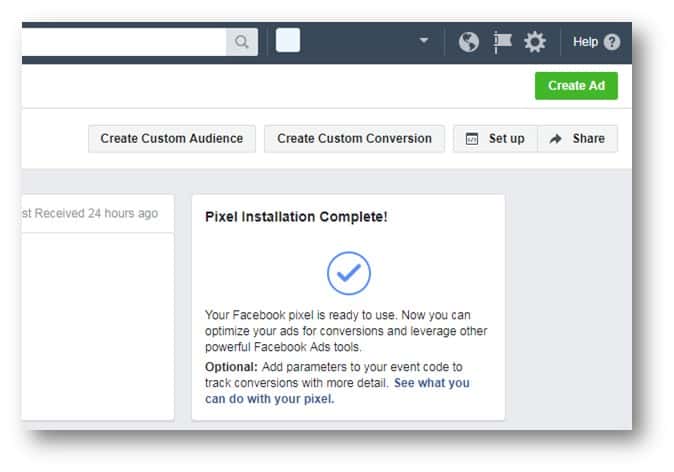Click the Share button label
Viewport: 674px width, 472px height.
[x=588, y=138]
